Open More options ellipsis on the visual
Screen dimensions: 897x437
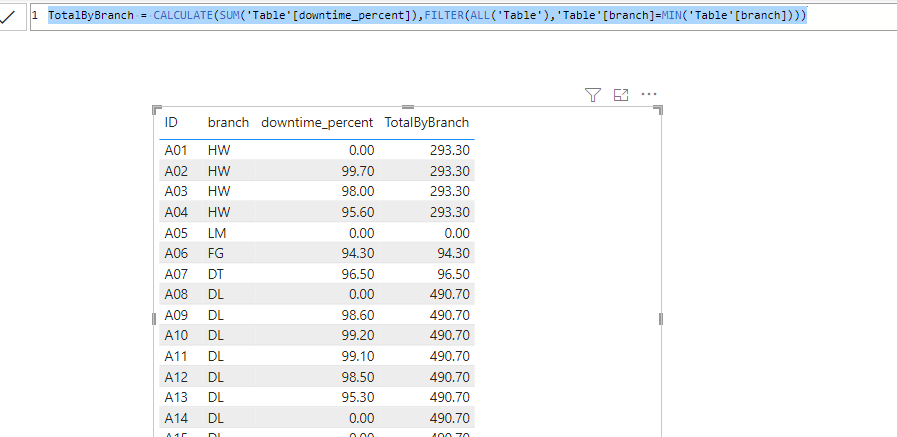[649, 94]
